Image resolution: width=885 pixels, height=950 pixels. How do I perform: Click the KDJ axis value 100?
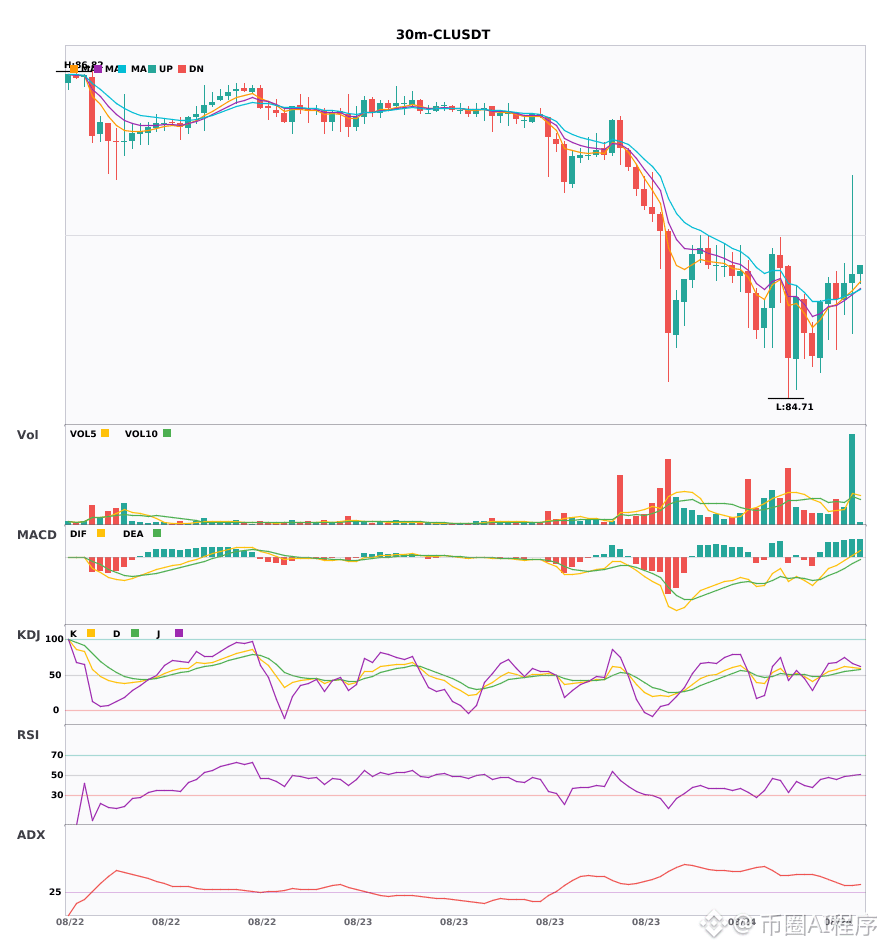tap(55, 639)
